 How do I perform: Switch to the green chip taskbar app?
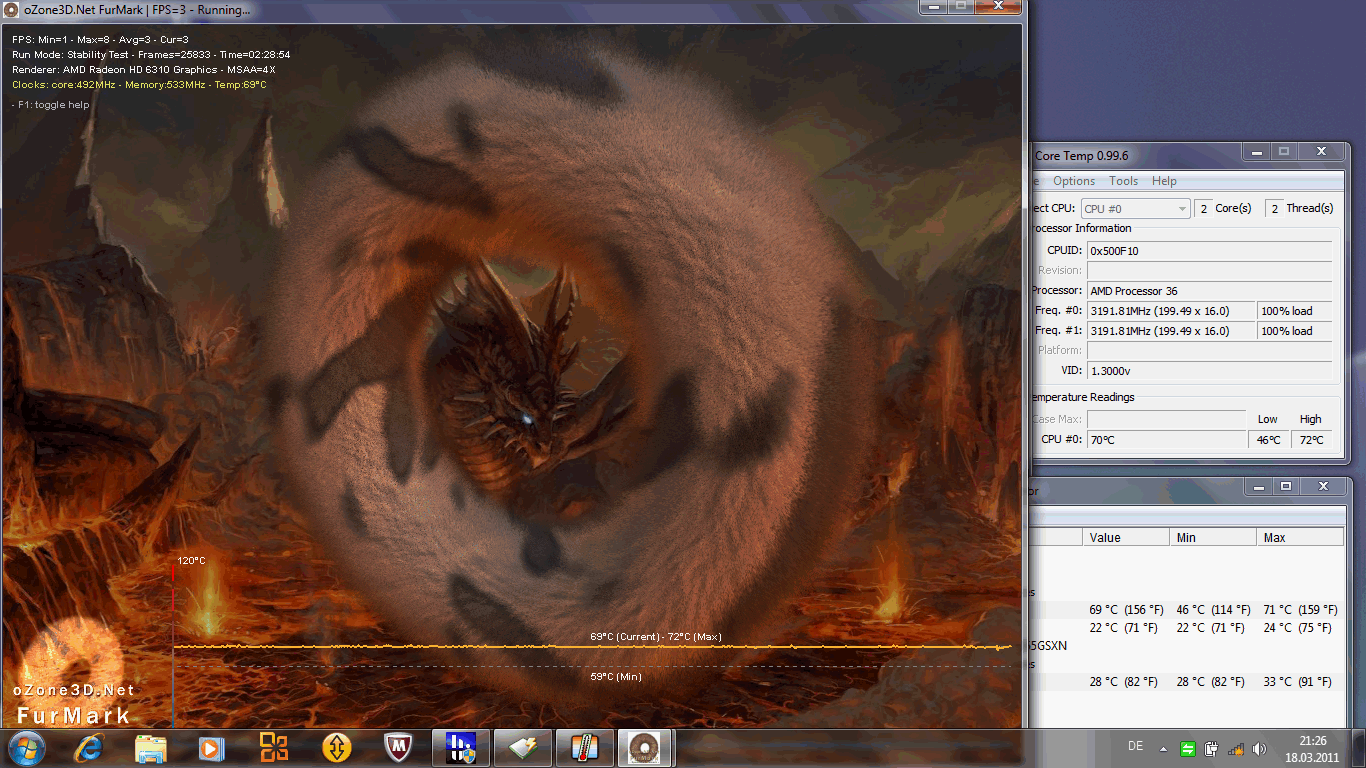(x=523, y=748)
